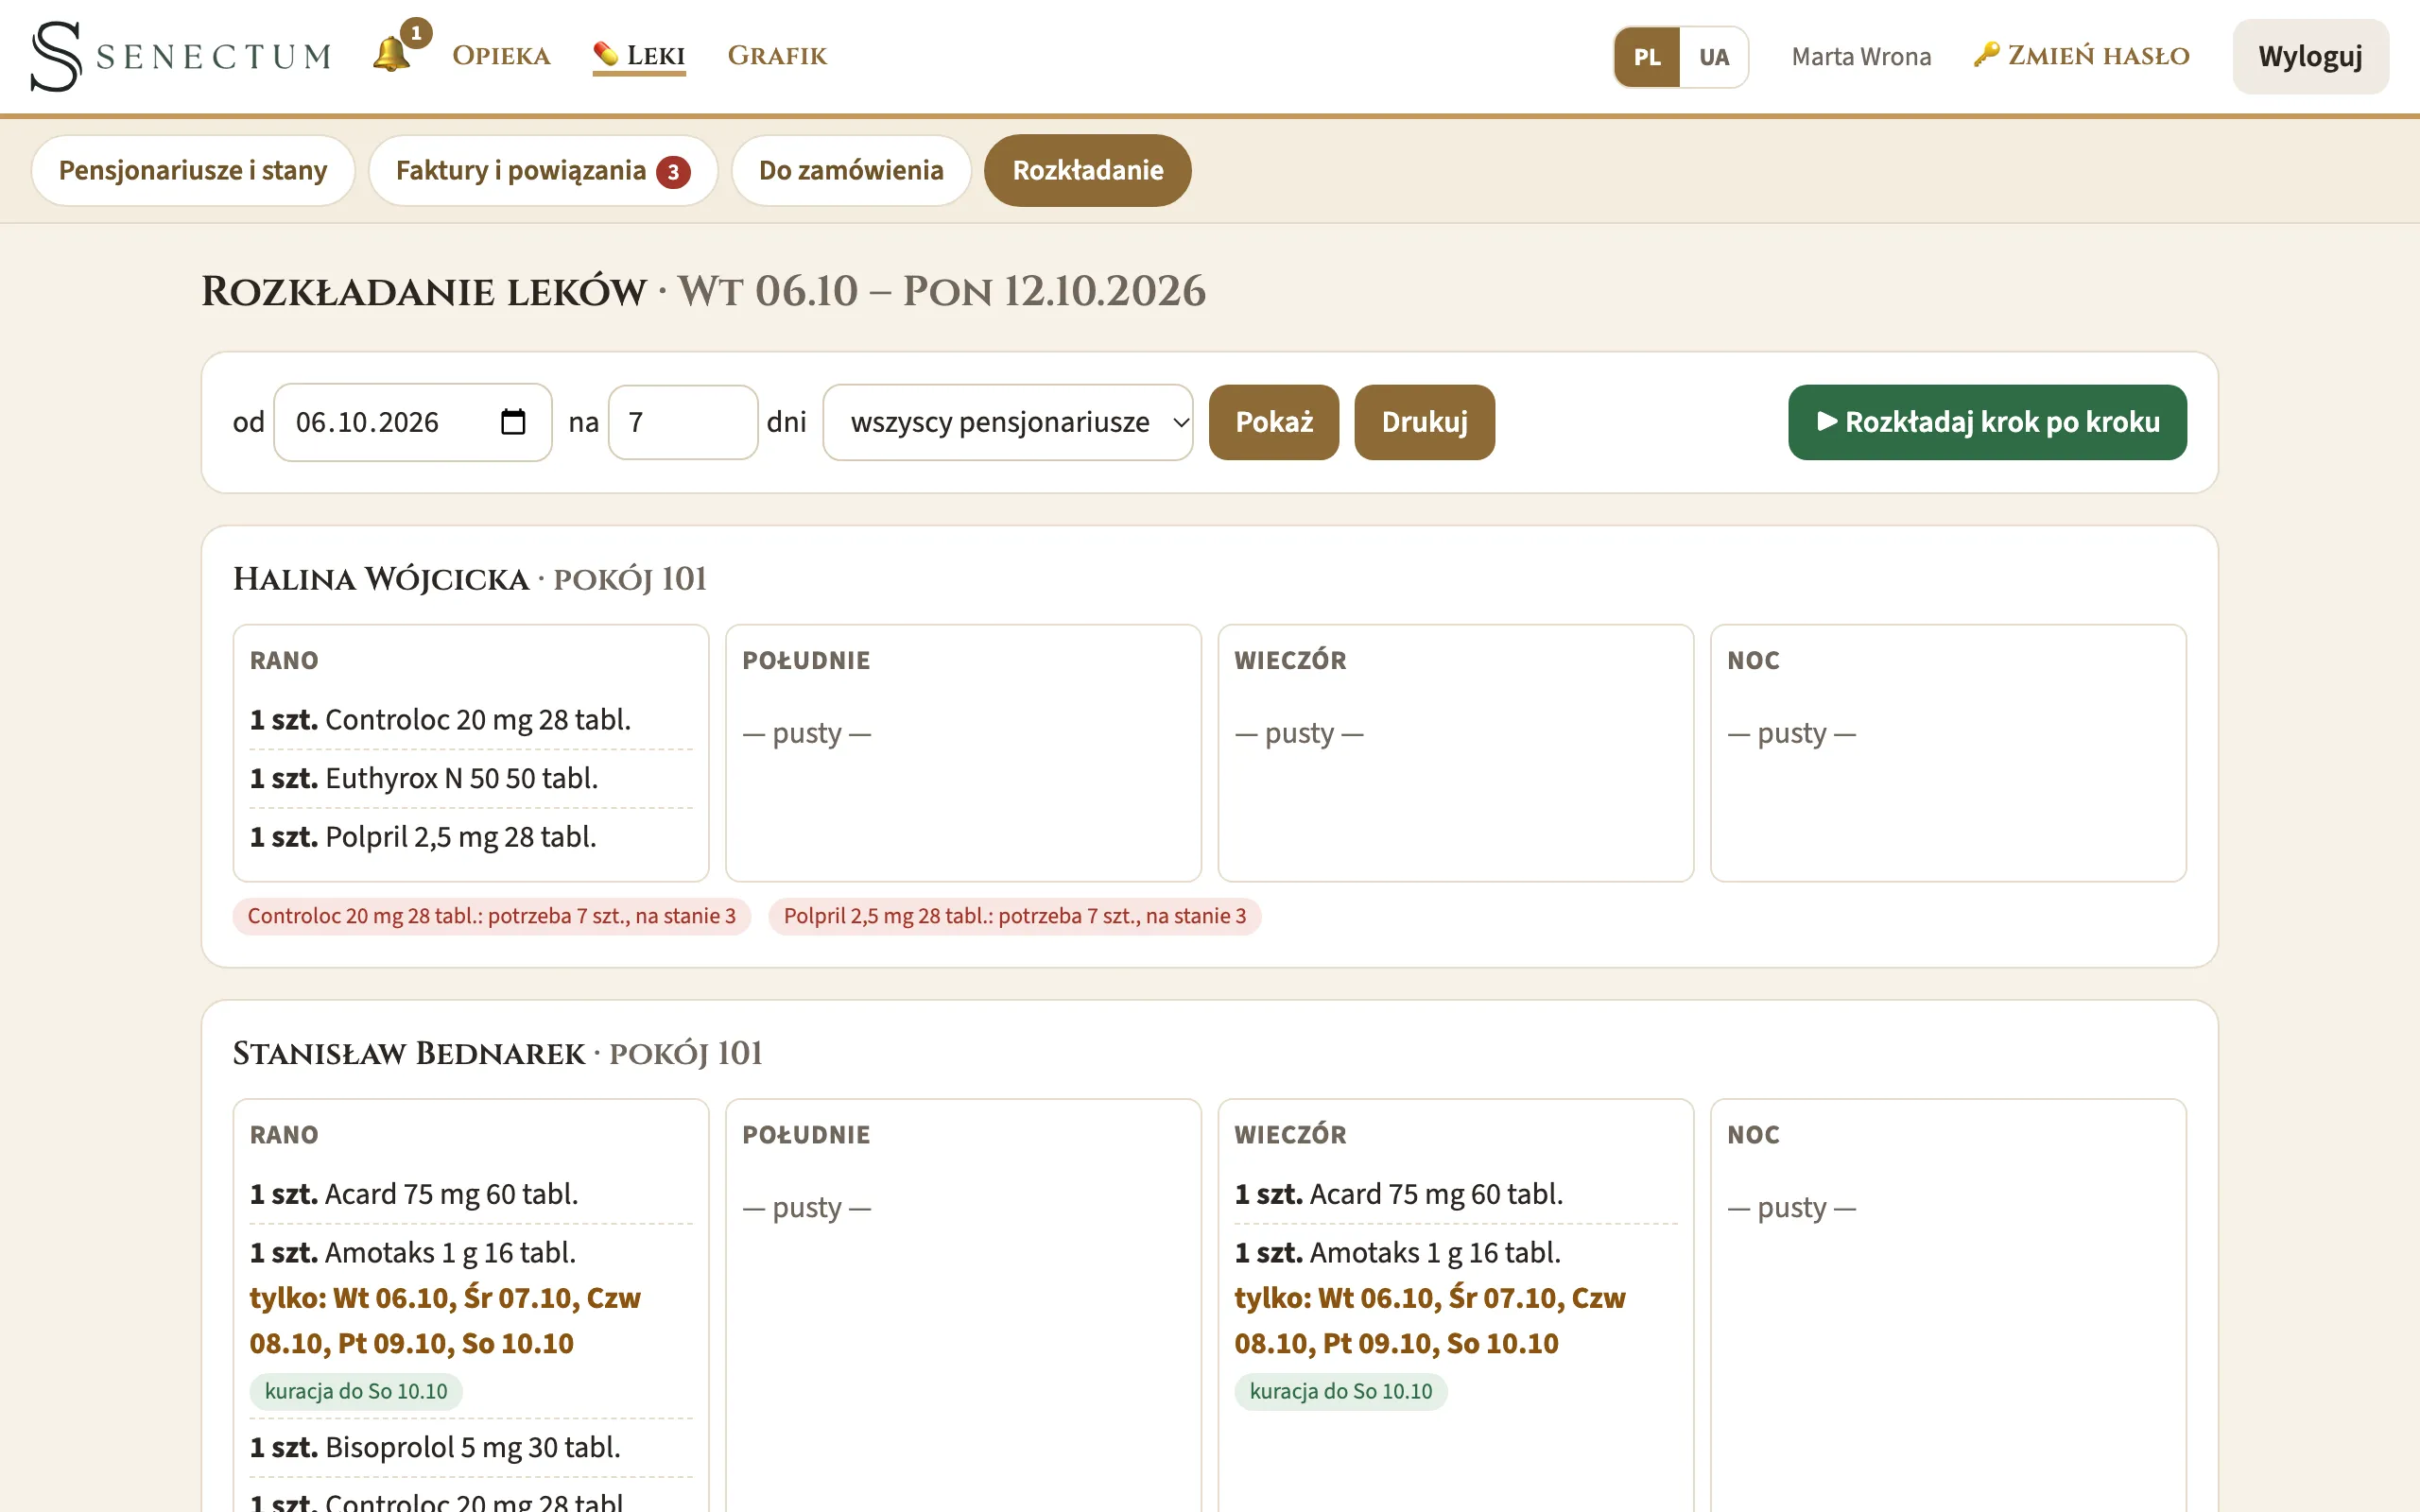Click the Wyloguj button
2420x1512 pixels.
pos(2310,57)
